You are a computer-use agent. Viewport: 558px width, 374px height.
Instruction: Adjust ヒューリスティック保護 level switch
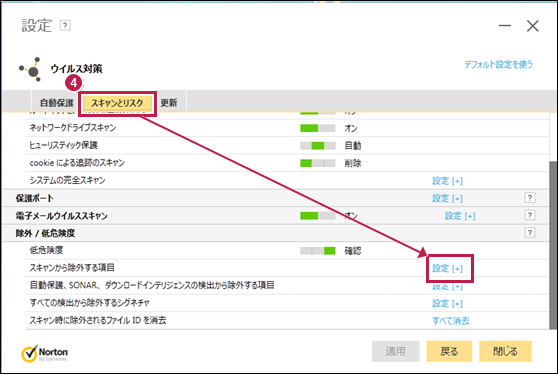317,145
